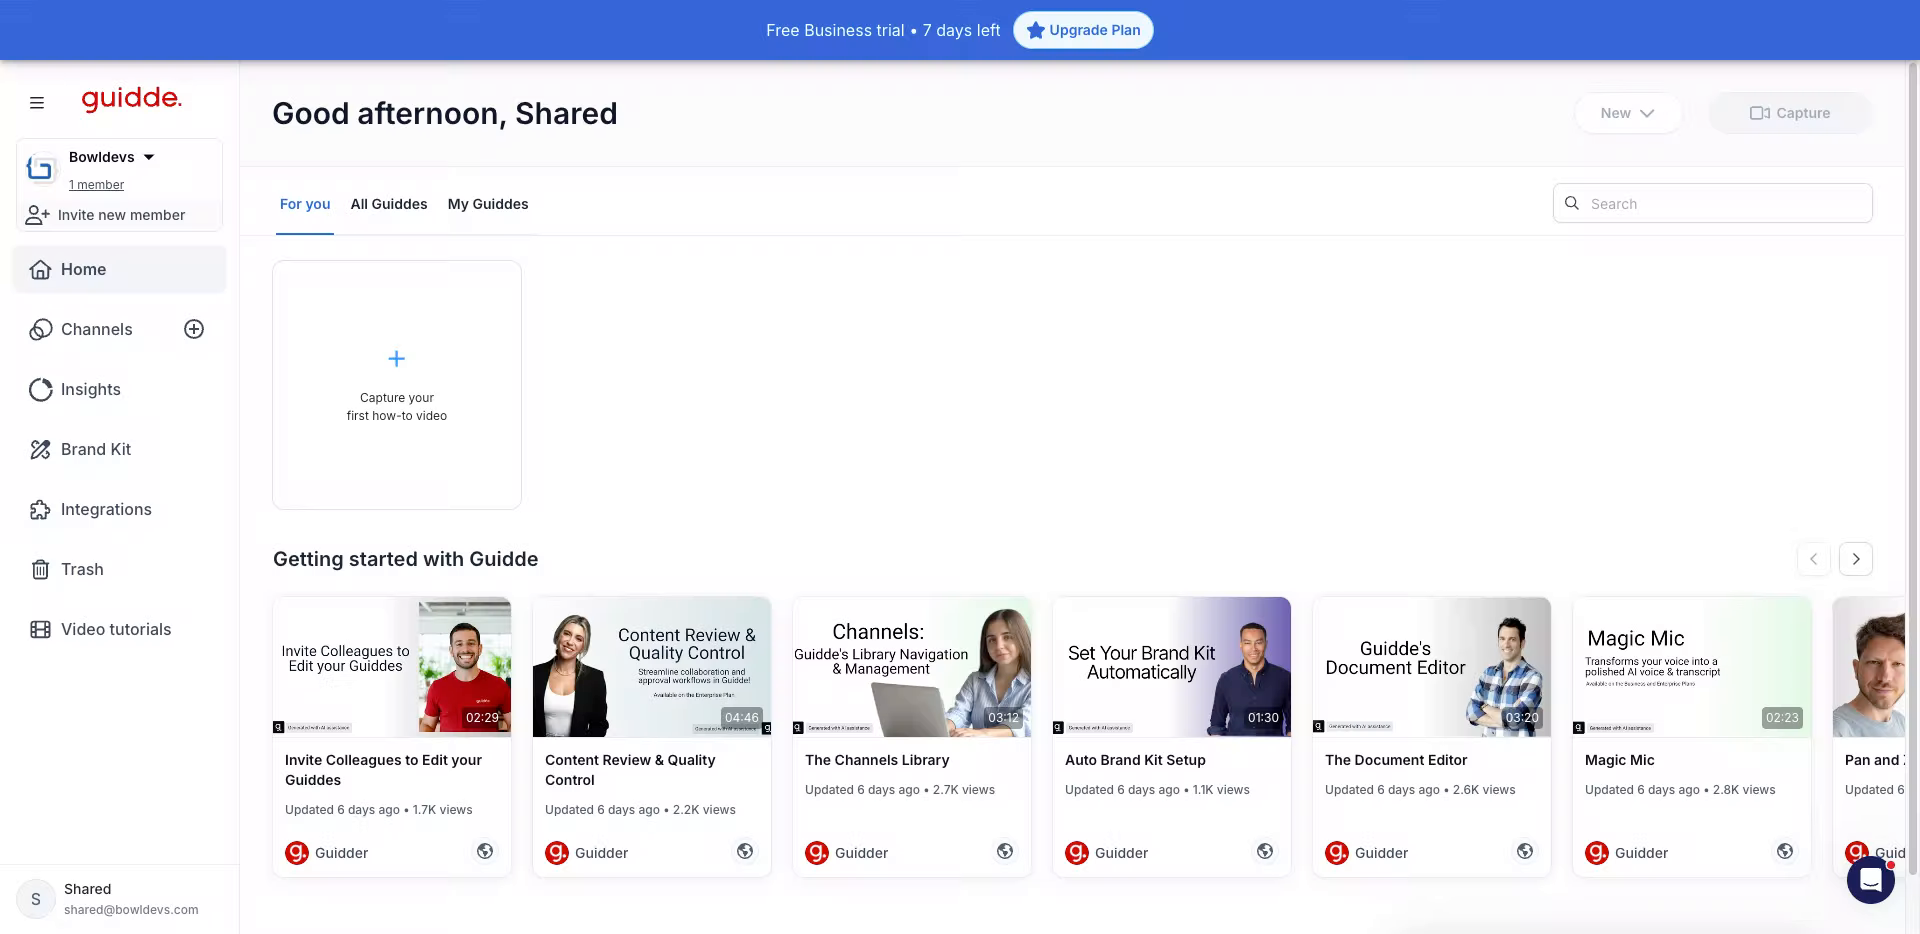Click the Magic Mic card title
The width and height of the screenshot is (1920, 934).
1620,760
